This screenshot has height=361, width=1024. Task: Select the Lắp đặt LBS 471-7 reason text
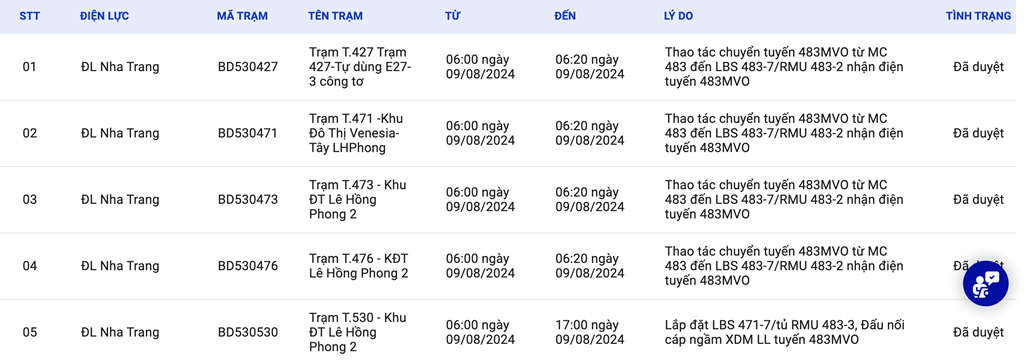785,332
